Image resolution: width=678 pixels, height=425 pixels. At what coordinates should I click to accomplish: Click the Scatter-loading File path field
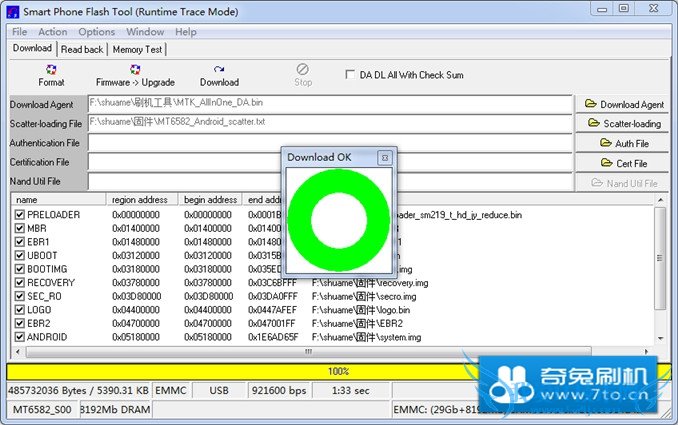click(x=330, y=122)
